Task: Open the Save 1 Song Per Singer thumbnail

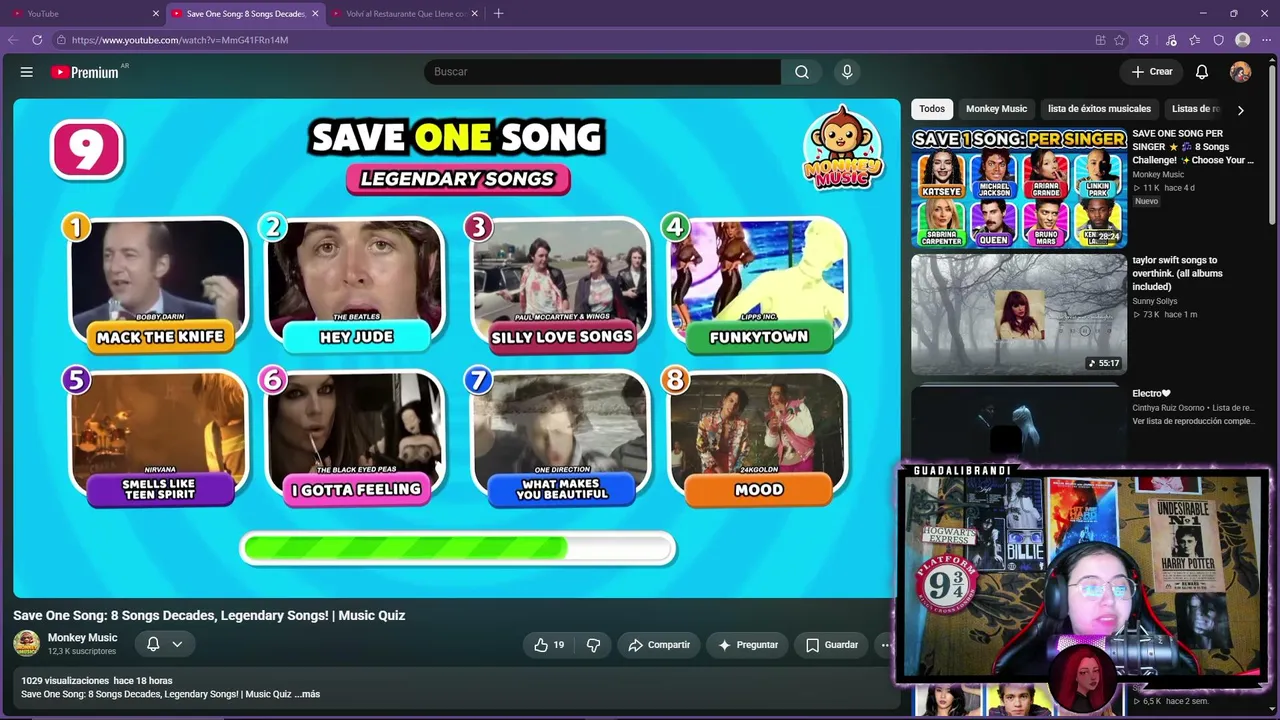Action: 1018,187
